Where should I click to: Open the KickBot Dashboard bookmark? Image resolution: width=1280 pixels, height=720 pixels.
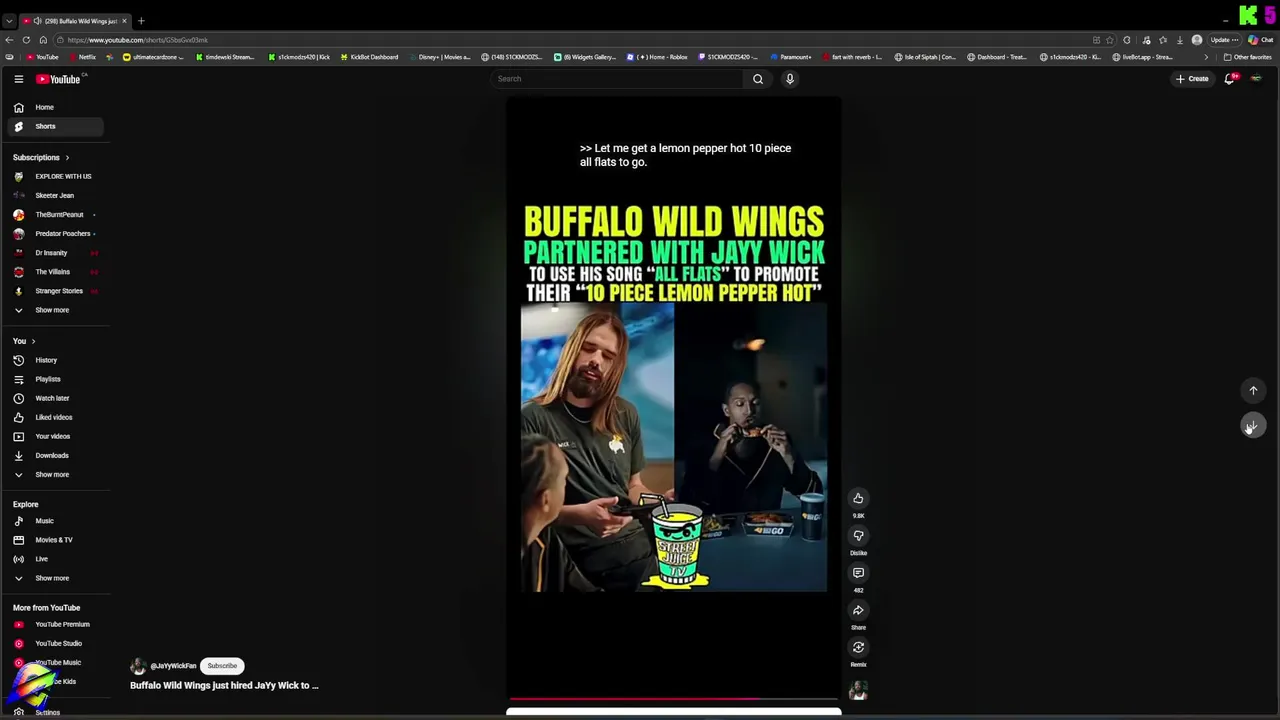click(x=370, y=57)
